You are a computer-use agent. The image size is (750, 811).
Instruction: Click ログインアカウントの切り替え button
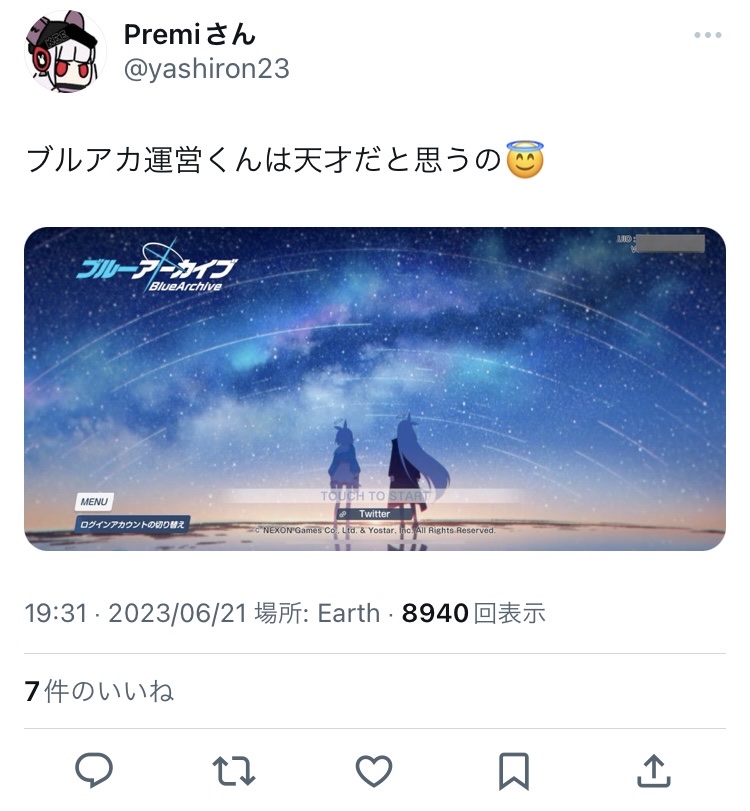pyautogui.click(x=133, y=524)
